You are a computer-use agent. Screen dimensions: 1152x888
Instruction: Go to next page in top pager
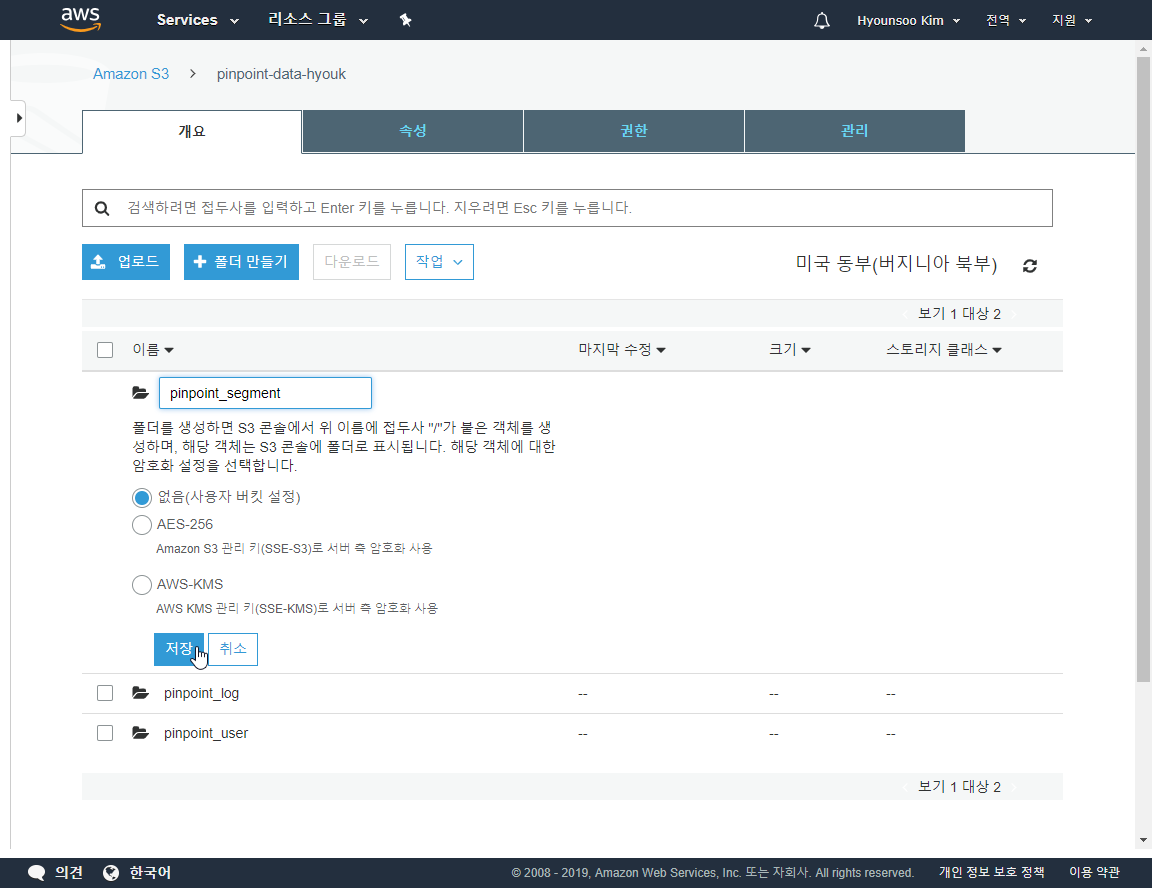click(x=1013, y=314)
